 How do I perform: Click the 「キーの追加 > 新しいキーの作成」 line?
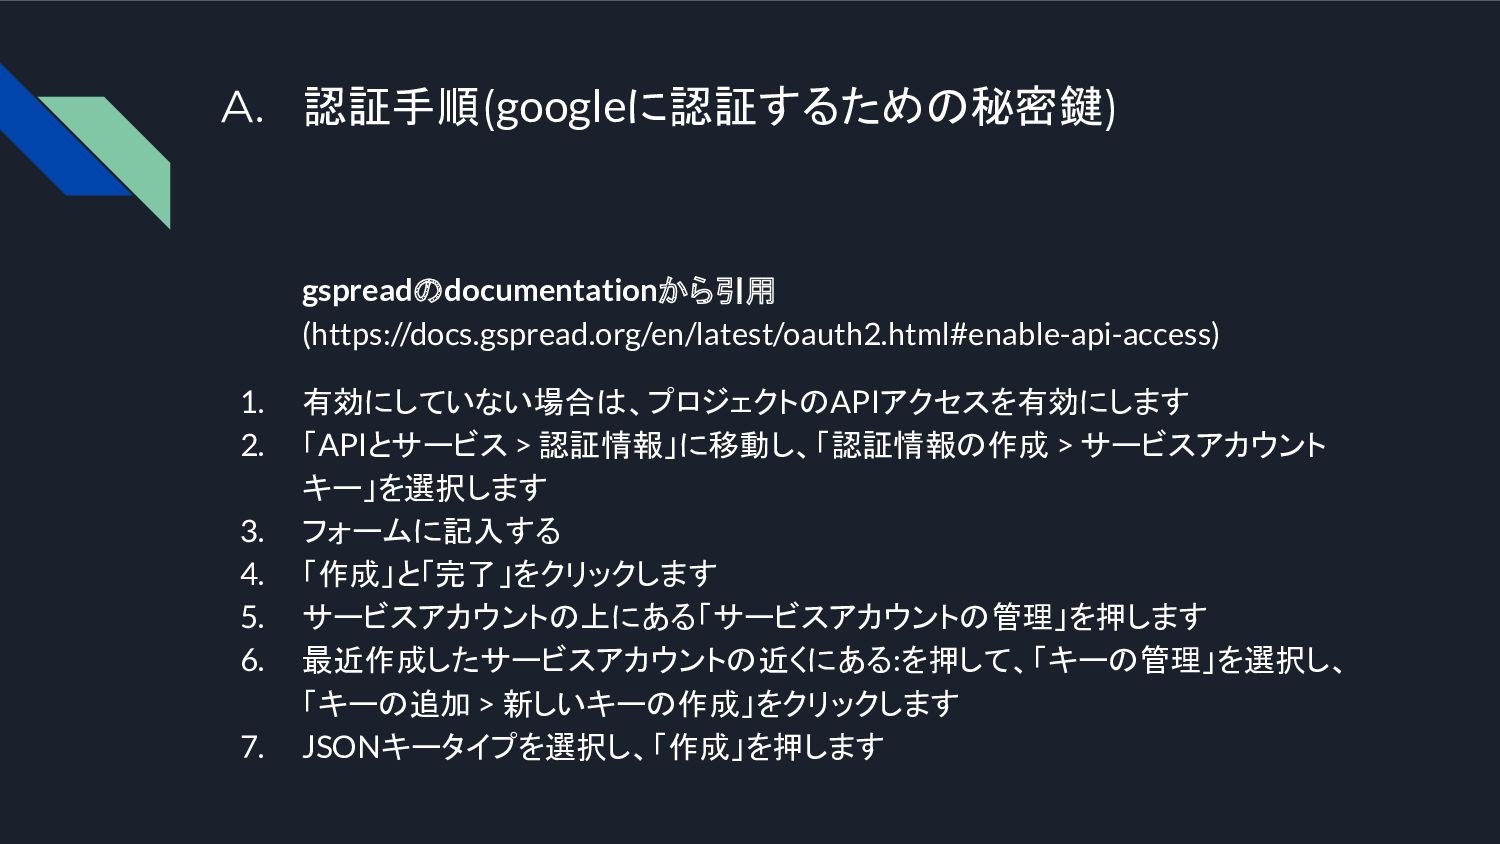point(630,703)
